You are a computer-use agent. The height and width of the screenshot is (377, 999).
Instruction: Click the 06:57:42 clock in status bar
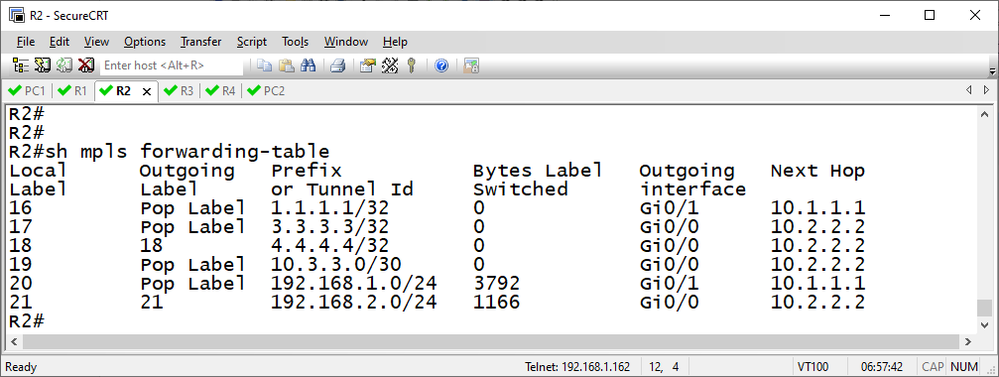pyautogui.click(x=882, y=367)
